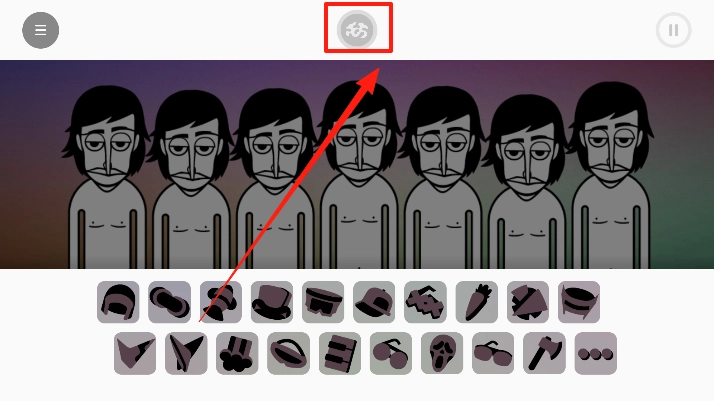The height and width of the screenshot is (401, 714).
Task: Pick the top hat sound icon
Action: [x=272, y=302]
